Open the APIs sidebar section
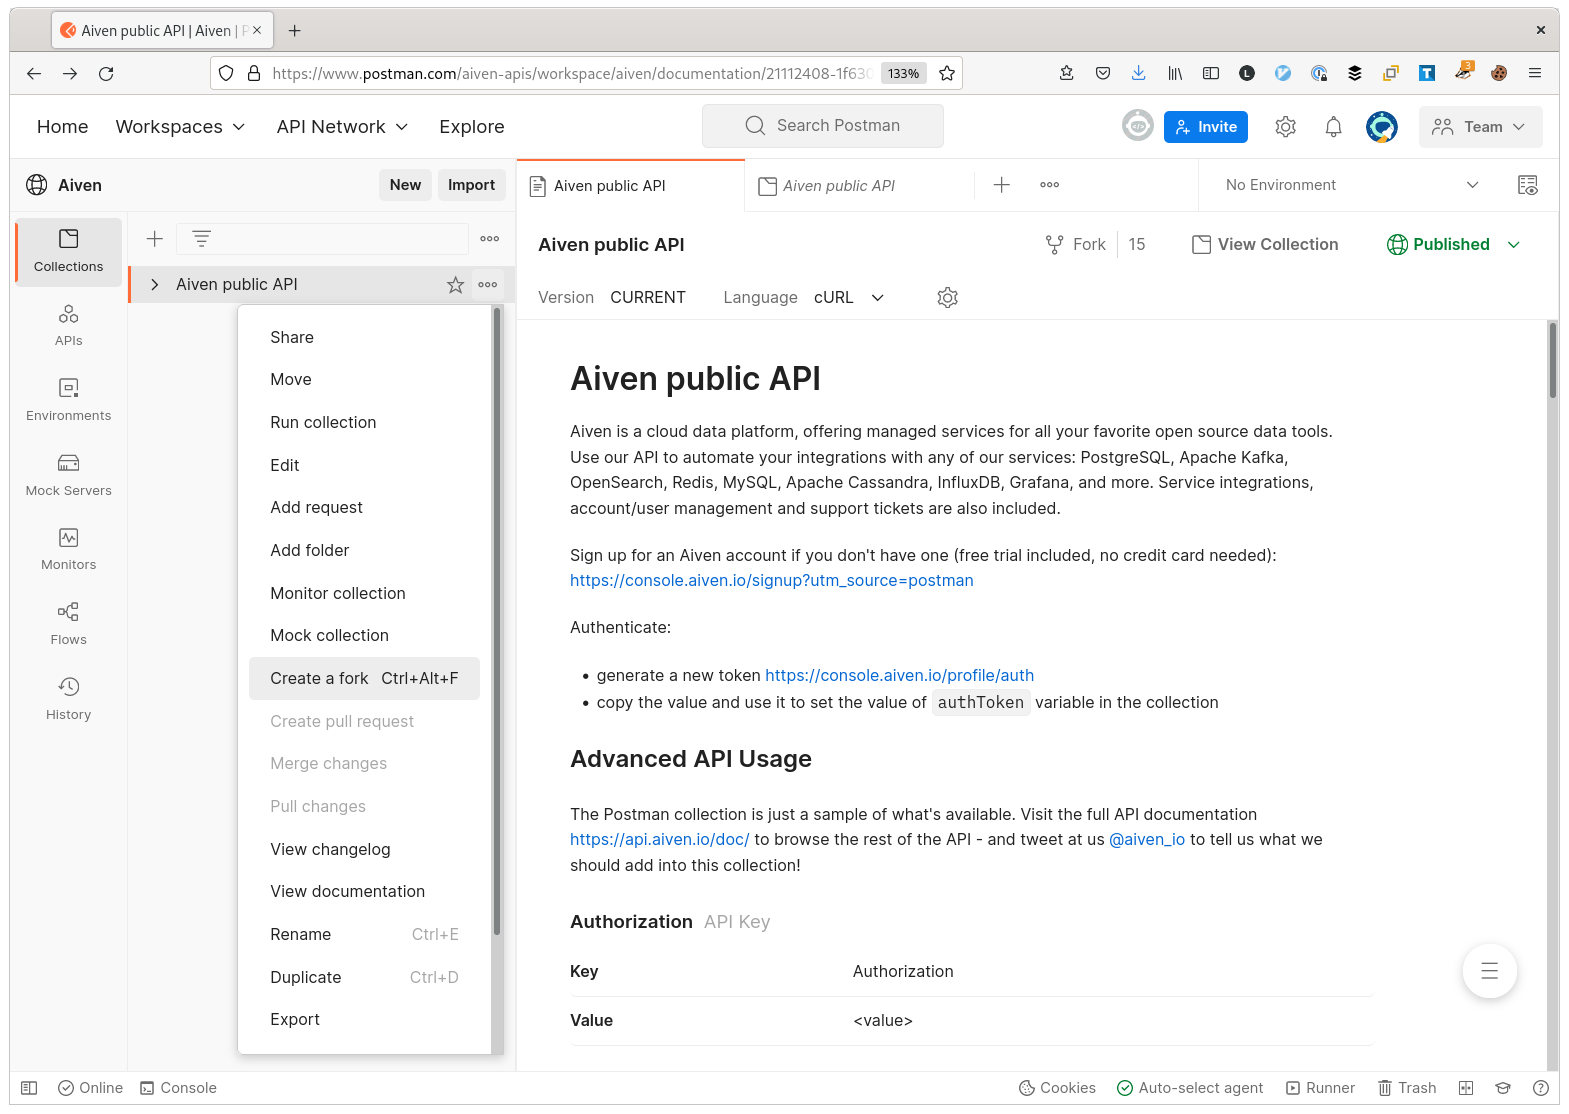Screen dimensions: 1569x1114 (68, 325)
